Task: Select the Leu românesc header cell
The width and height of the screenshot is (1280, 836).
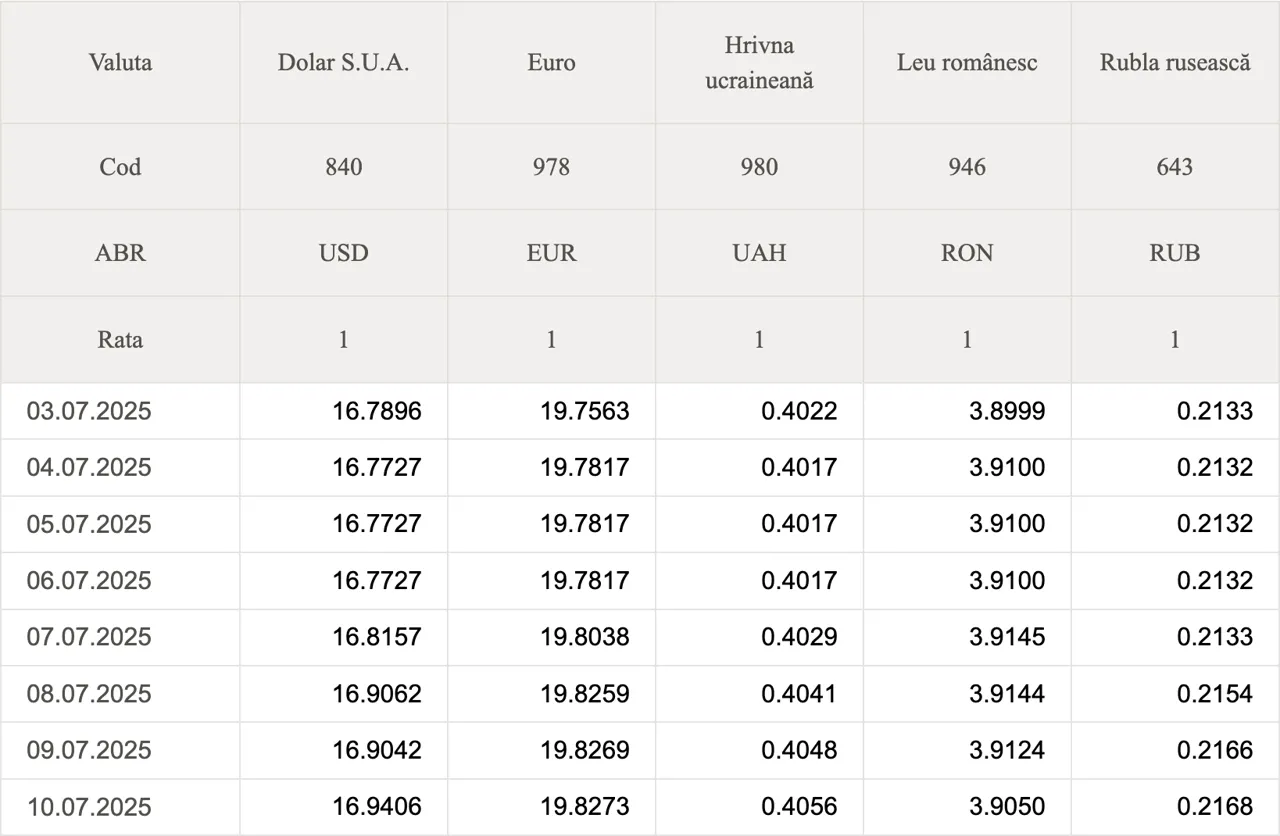Action: [x=967, y=62]
